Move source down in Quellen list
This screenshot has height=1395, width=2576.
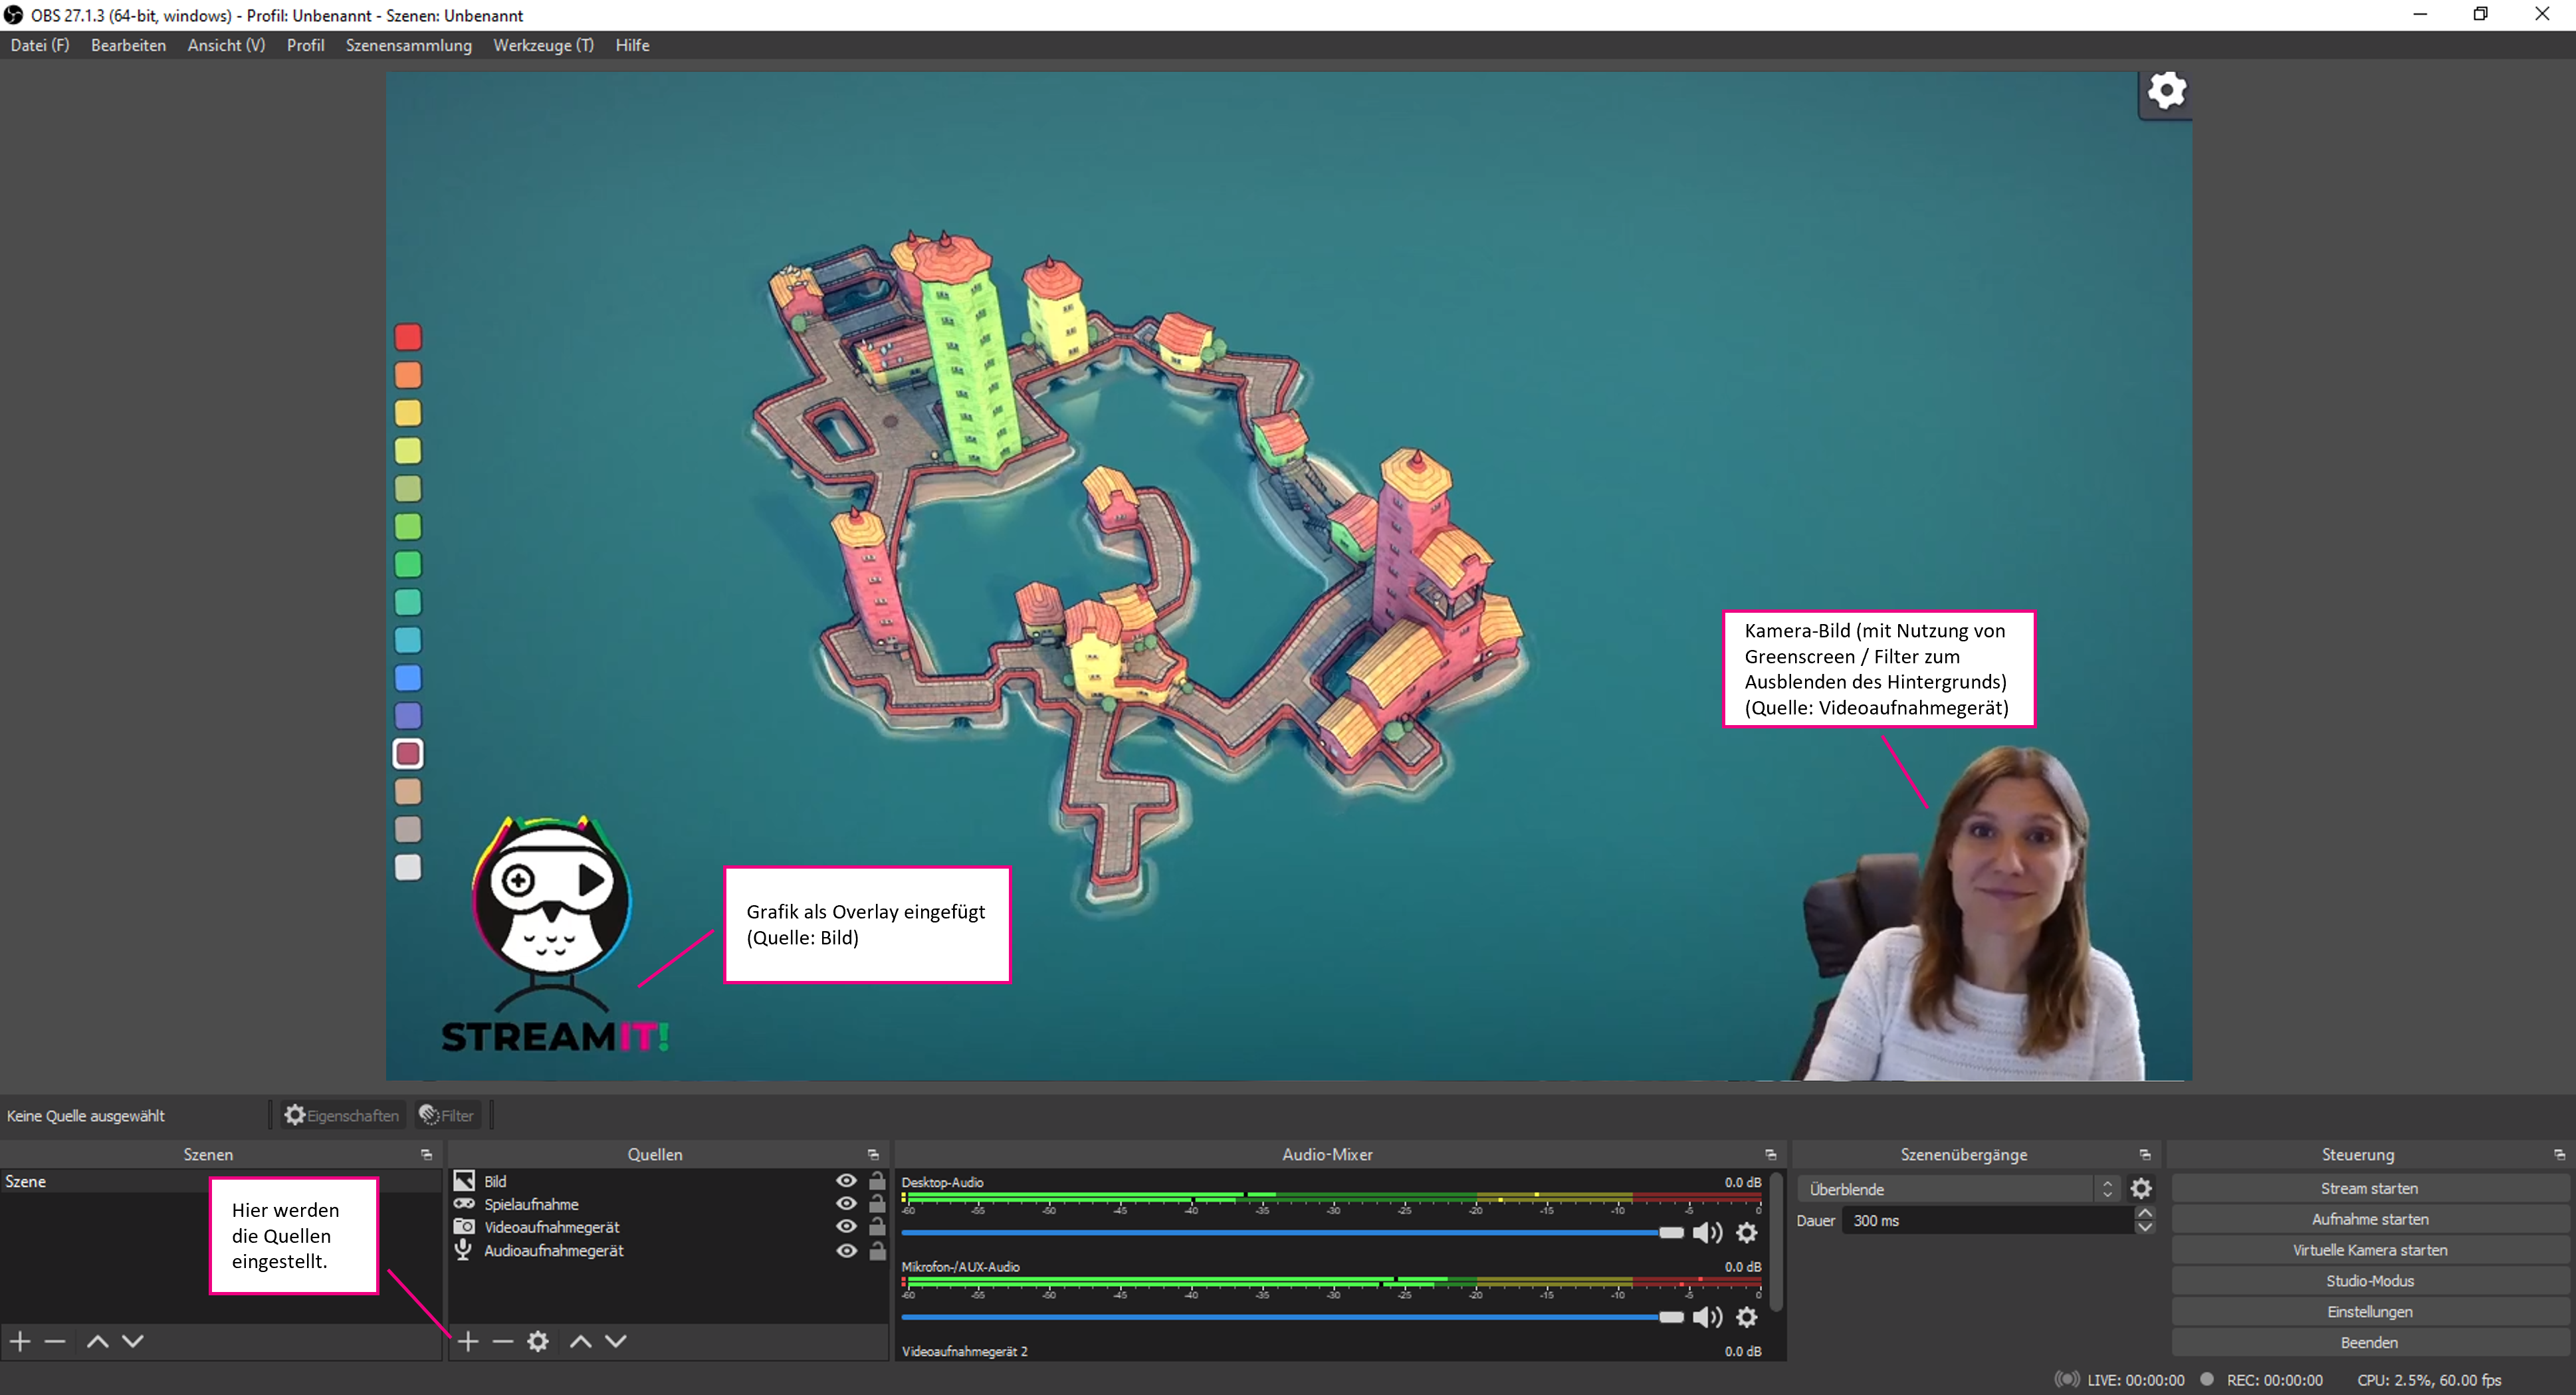tap(616, 1341)
